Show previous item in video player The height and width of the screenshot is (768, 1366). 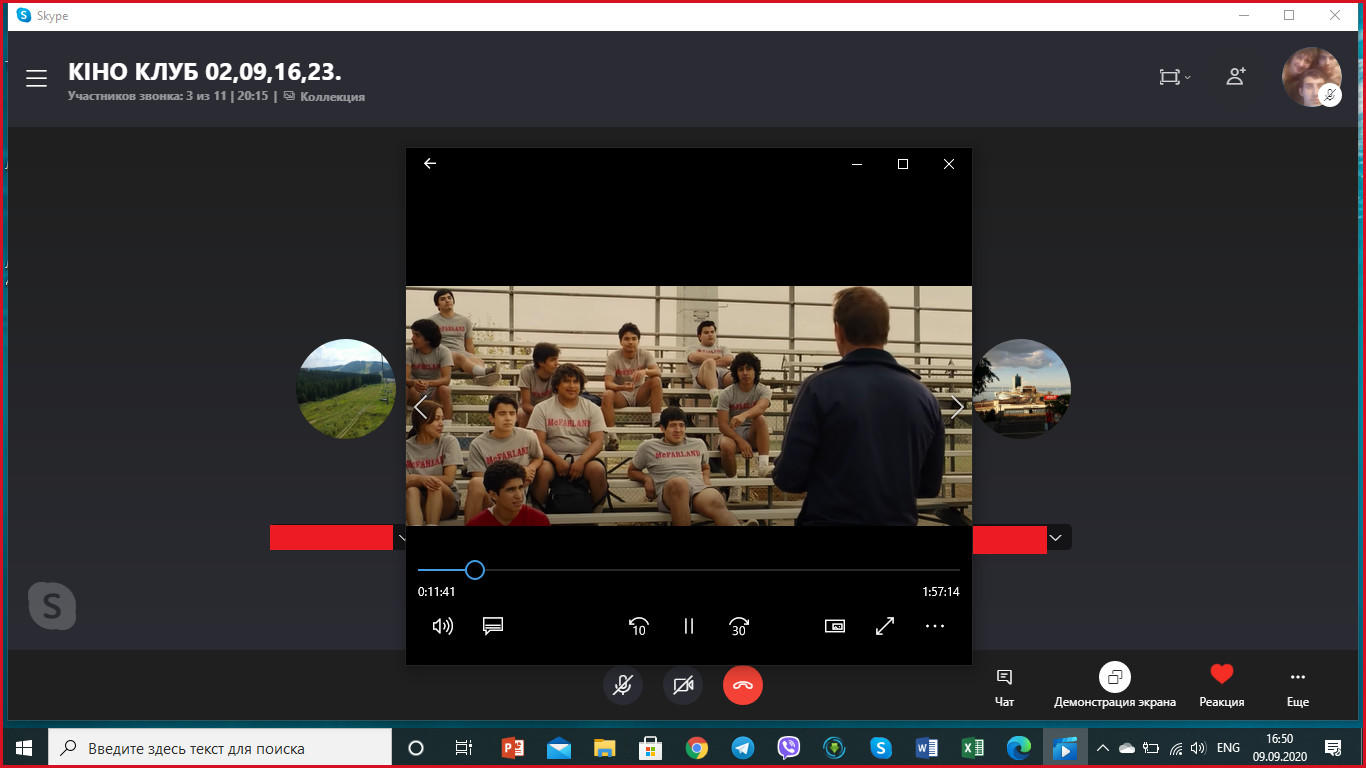pyautogui.click(x=420, y=407)
